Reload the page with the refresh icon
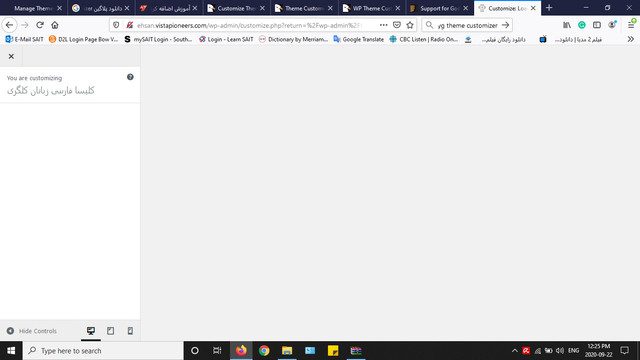The height and width of the screenshot is (360, 640). (40, 25)
